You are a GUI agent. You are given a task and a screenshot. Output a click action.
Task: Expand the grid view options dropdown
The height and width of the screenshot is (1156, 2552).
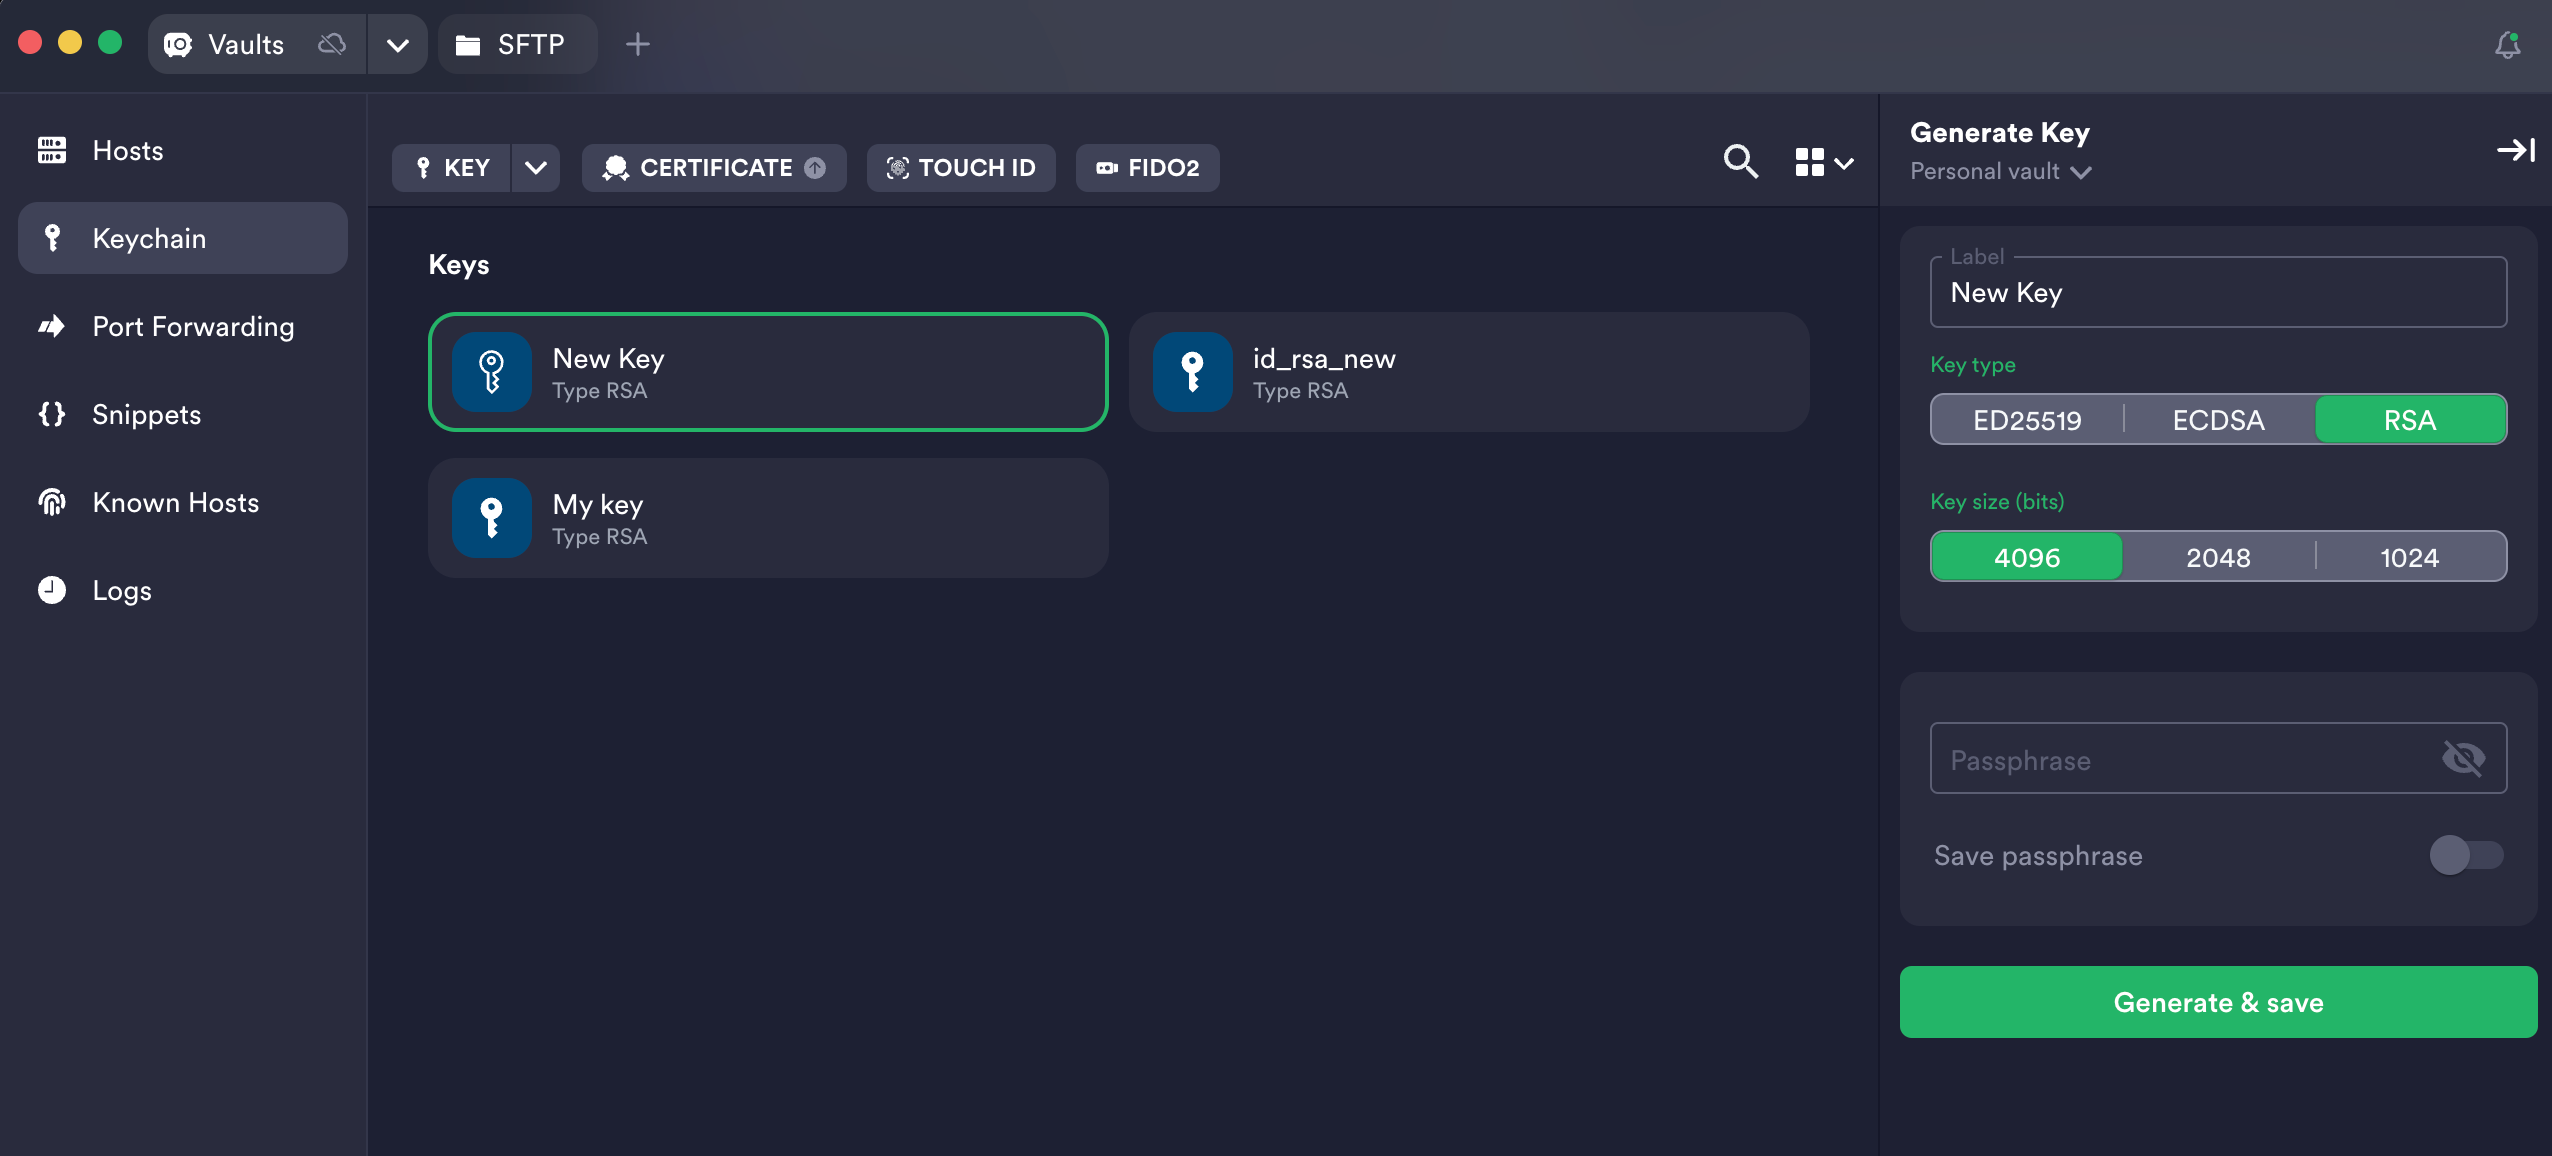1825,163
